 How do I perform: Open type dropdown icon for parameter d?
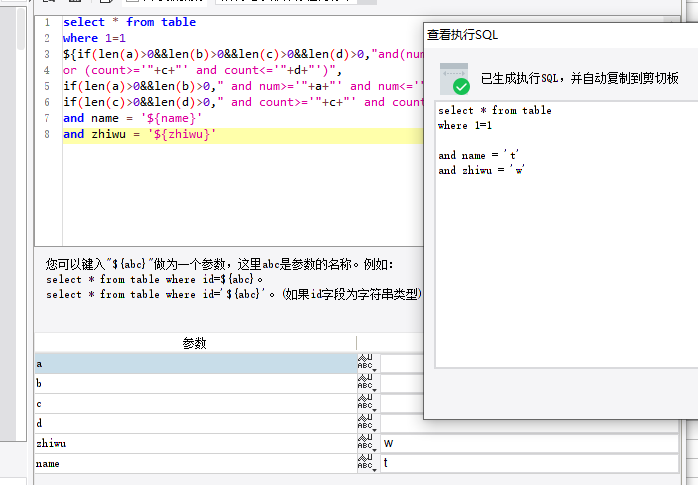[368, 424]
